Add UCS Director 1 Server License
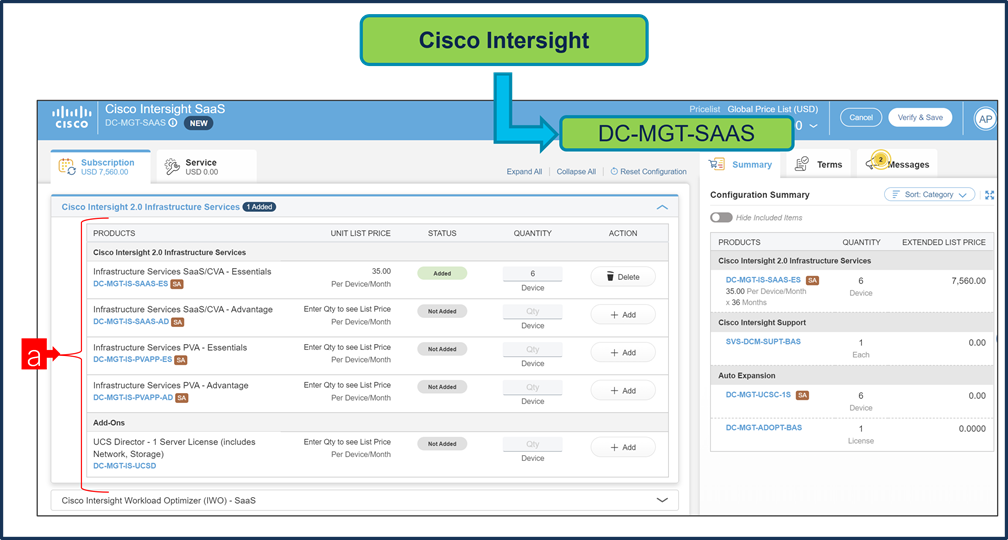The image size is (1008, 540). point(623,447)
